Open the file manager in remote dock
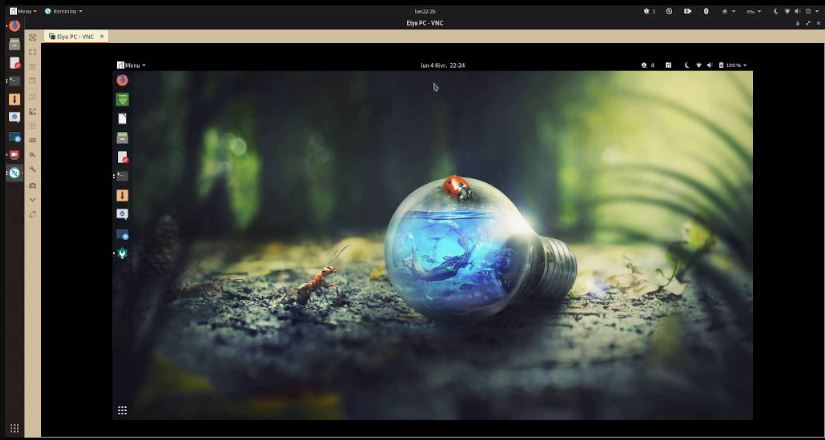The height and width of the screenshot is (440, 825). click(122, 138)
